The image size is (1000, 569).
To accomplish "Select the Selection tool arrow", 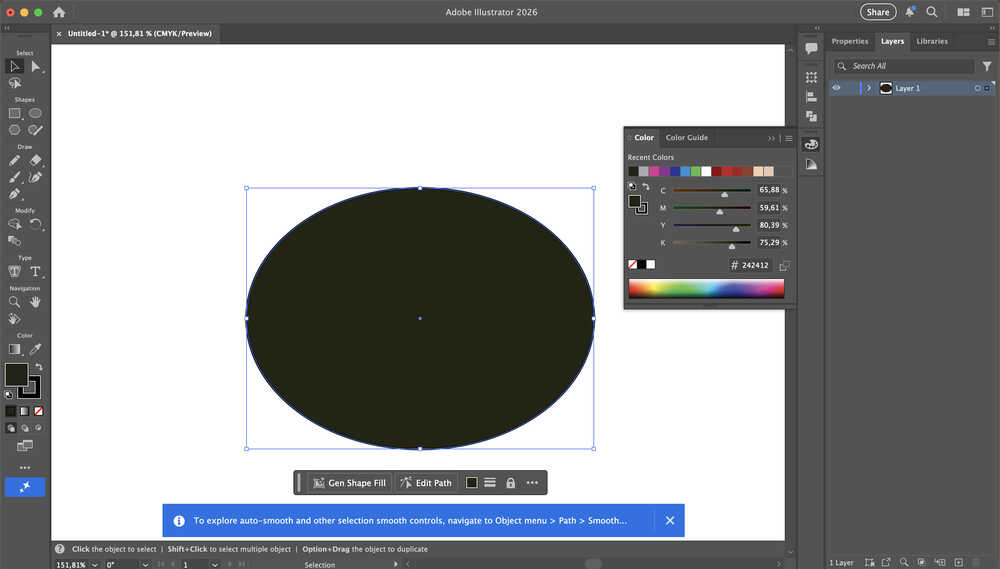I will pyautogui.click(x=15, y=66).
